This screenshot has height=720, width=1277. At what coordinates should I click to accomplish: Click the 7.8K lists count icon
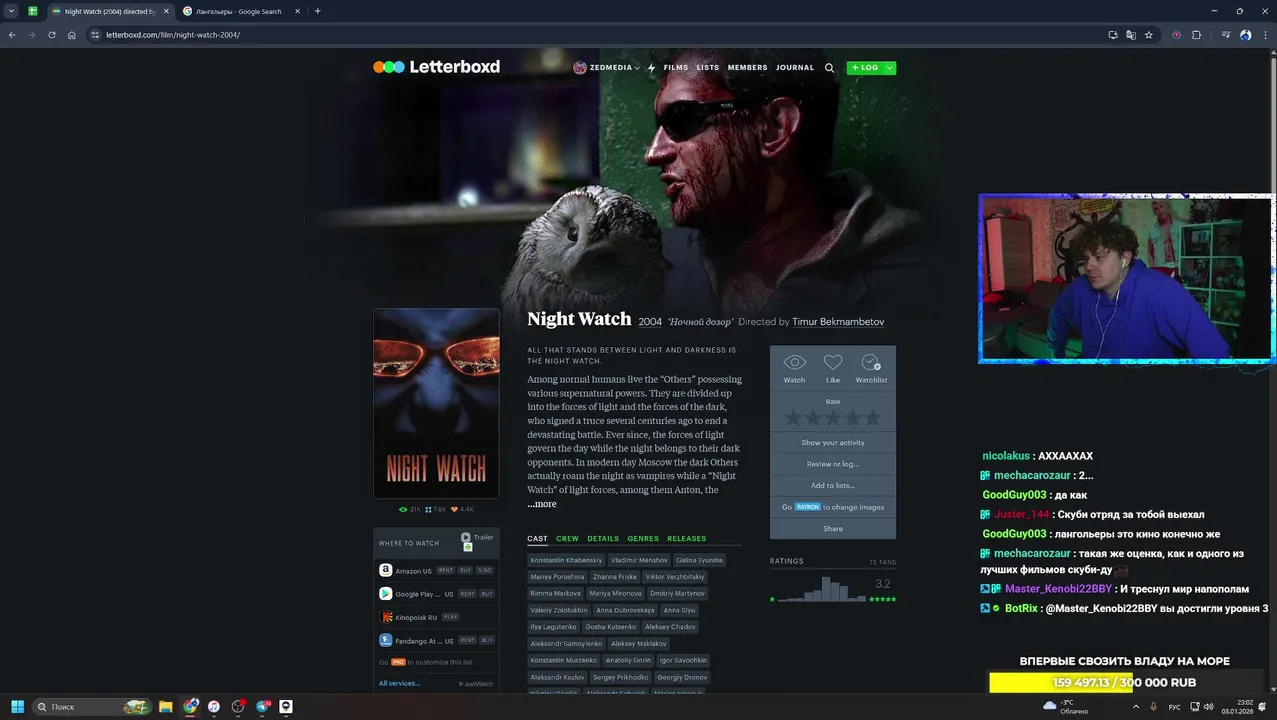[x=429, y=509]
